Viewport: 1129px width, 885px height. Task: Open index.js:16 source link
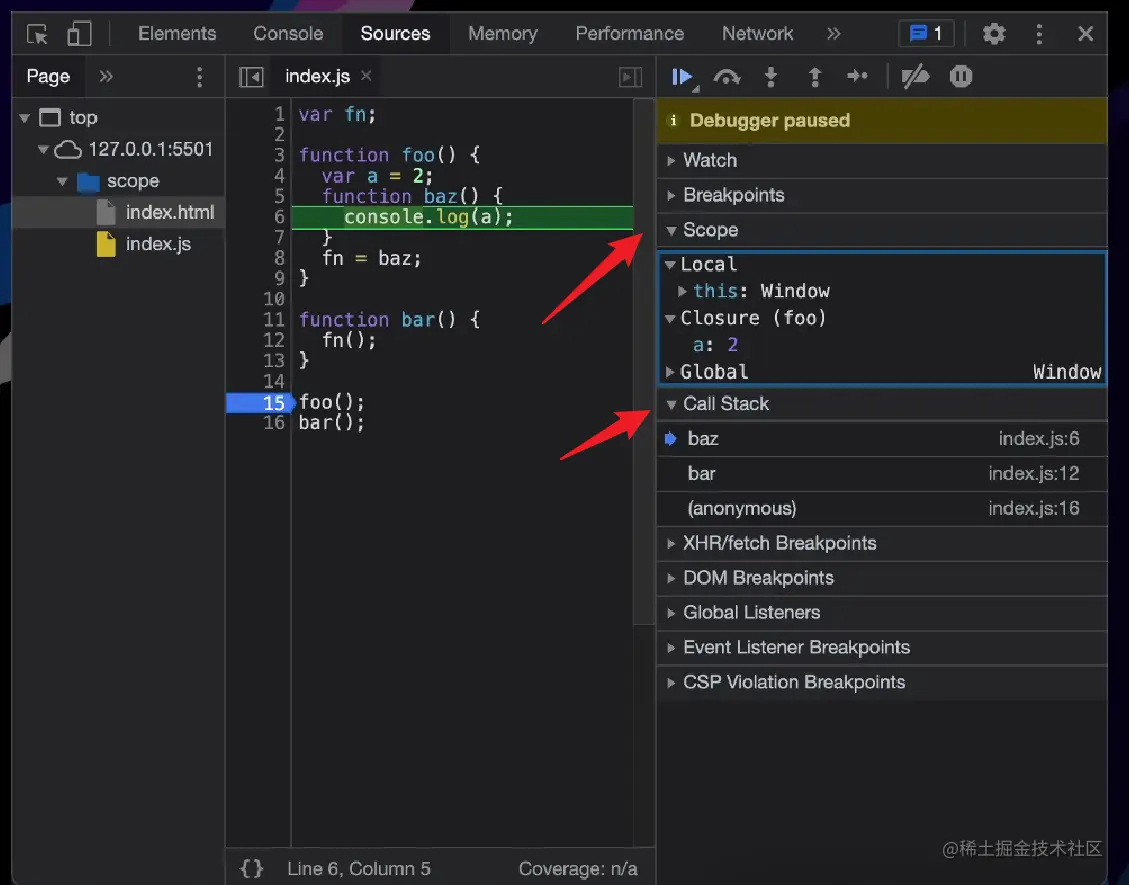pyautogui.click(x=1033, y=508)
